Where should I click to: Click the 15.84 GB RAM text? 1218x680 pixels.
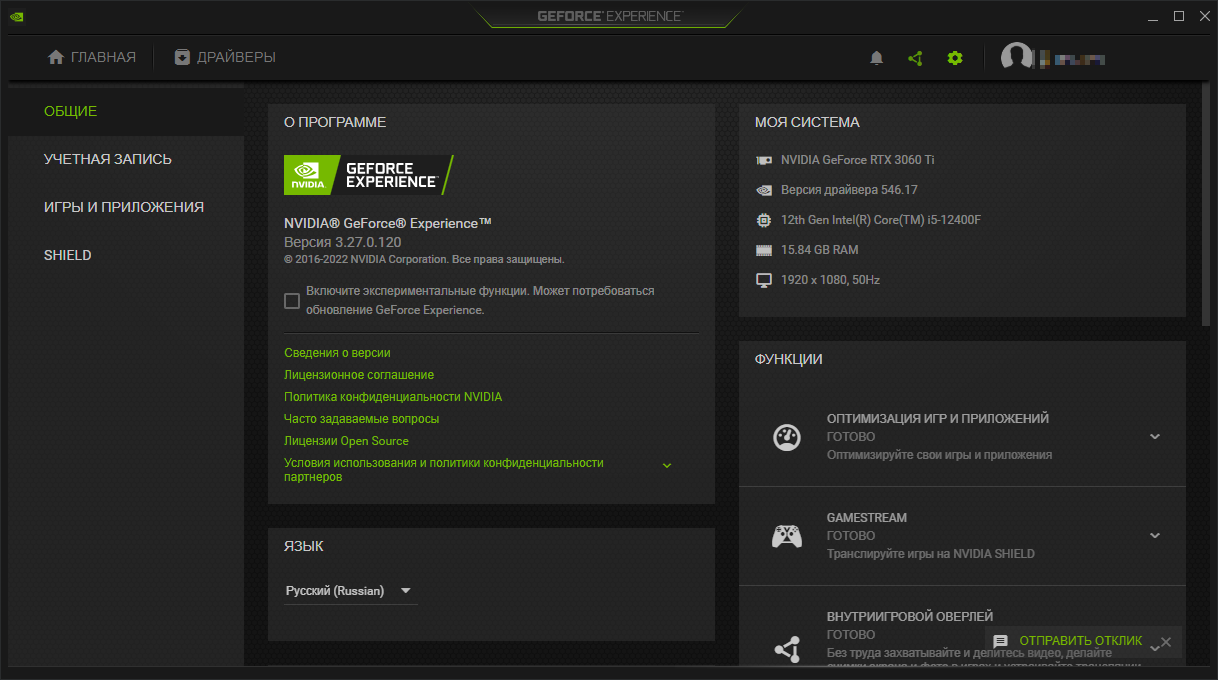(819, 250)
